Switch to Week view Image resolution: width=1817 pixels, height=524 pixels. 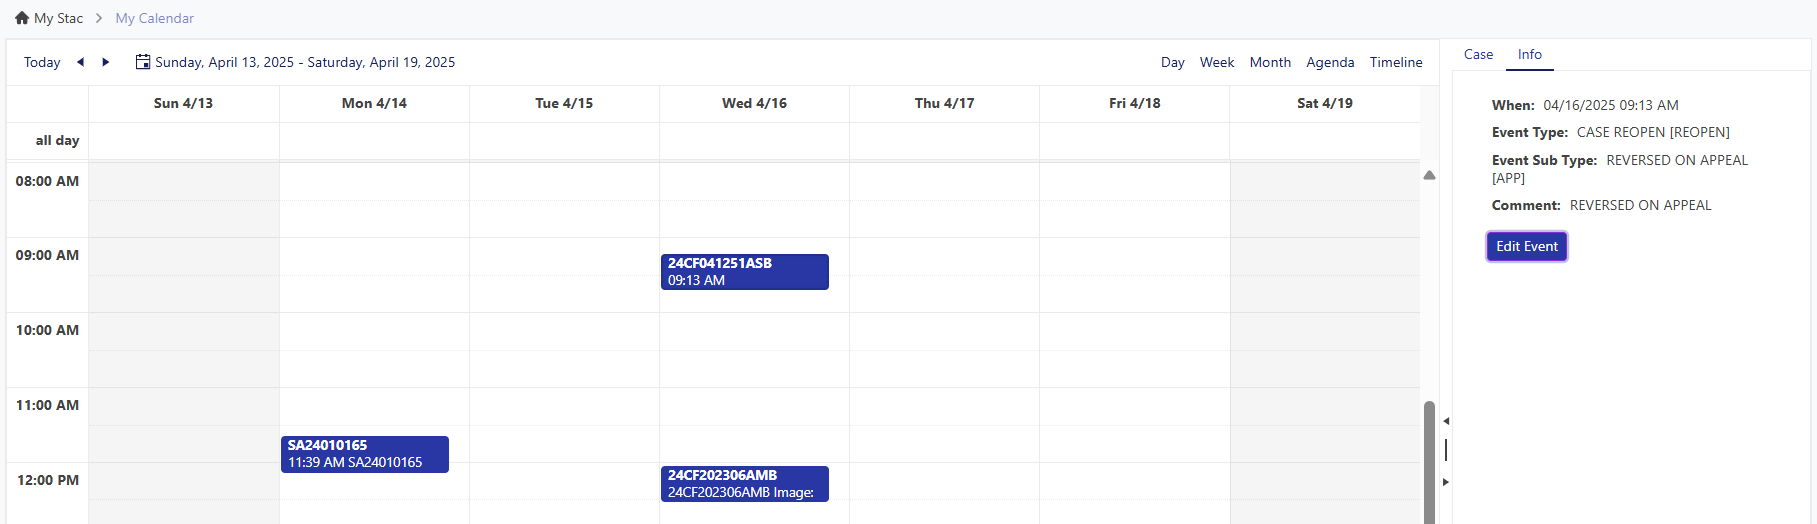pyautogui.click(x=1216, y=62)
